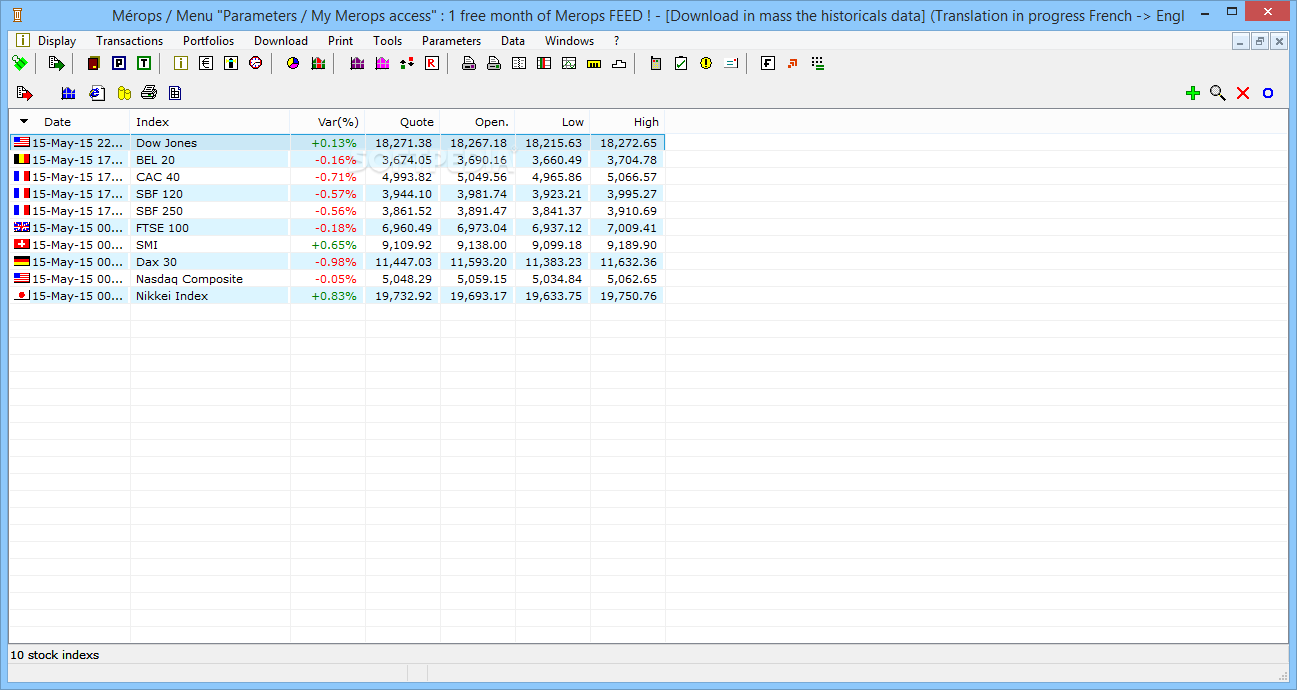This screenshot has height=690, width=1297.
Task: Sort by the Open. column header
Action: coord(478,122)
